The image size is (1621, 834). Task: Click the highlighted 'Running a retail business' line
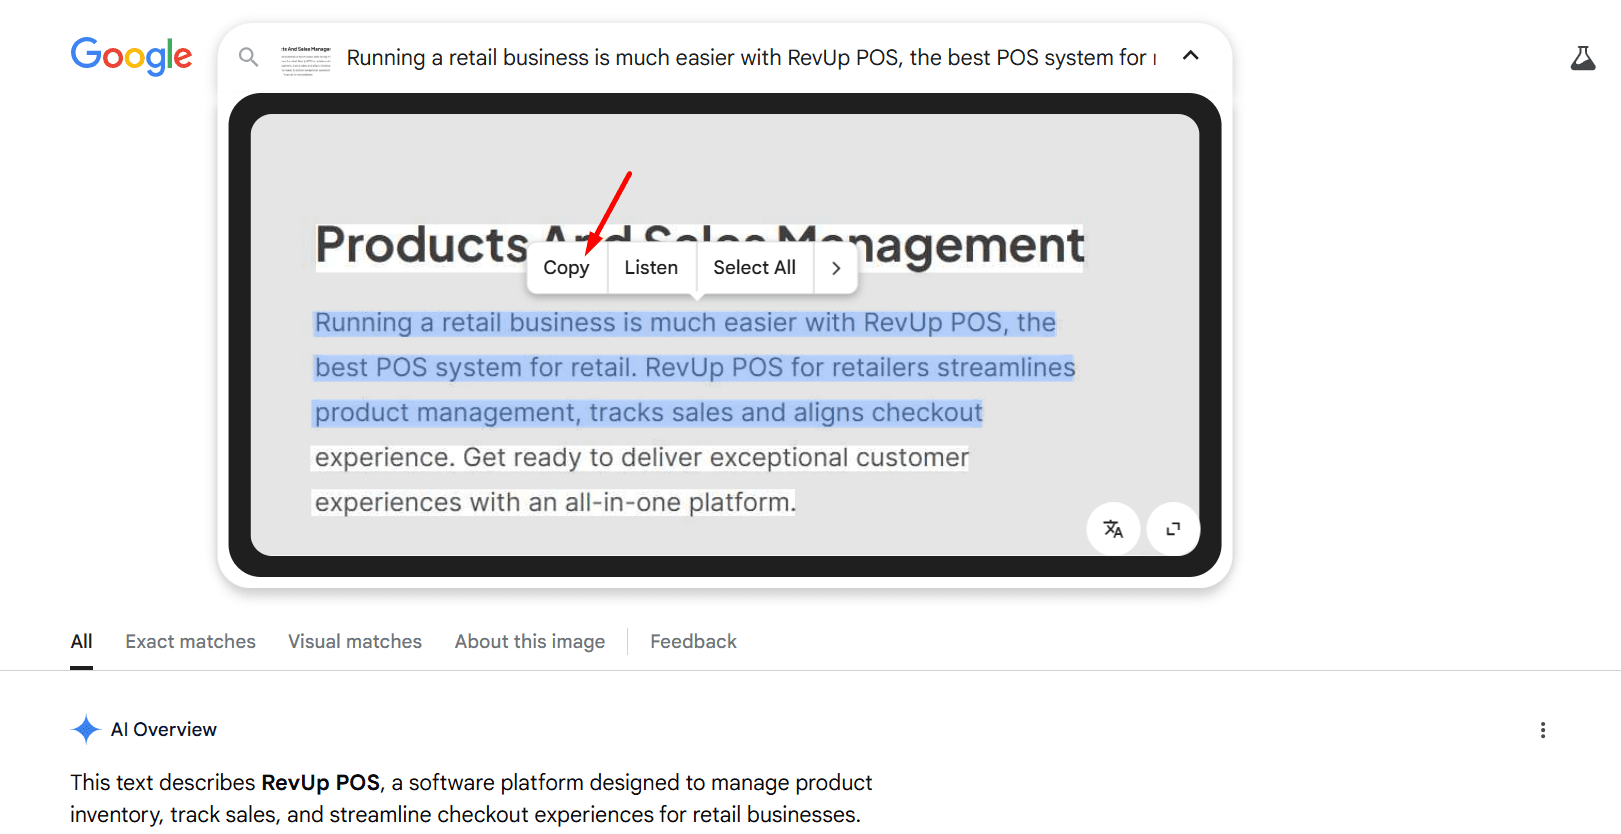(x=685, y=323)
